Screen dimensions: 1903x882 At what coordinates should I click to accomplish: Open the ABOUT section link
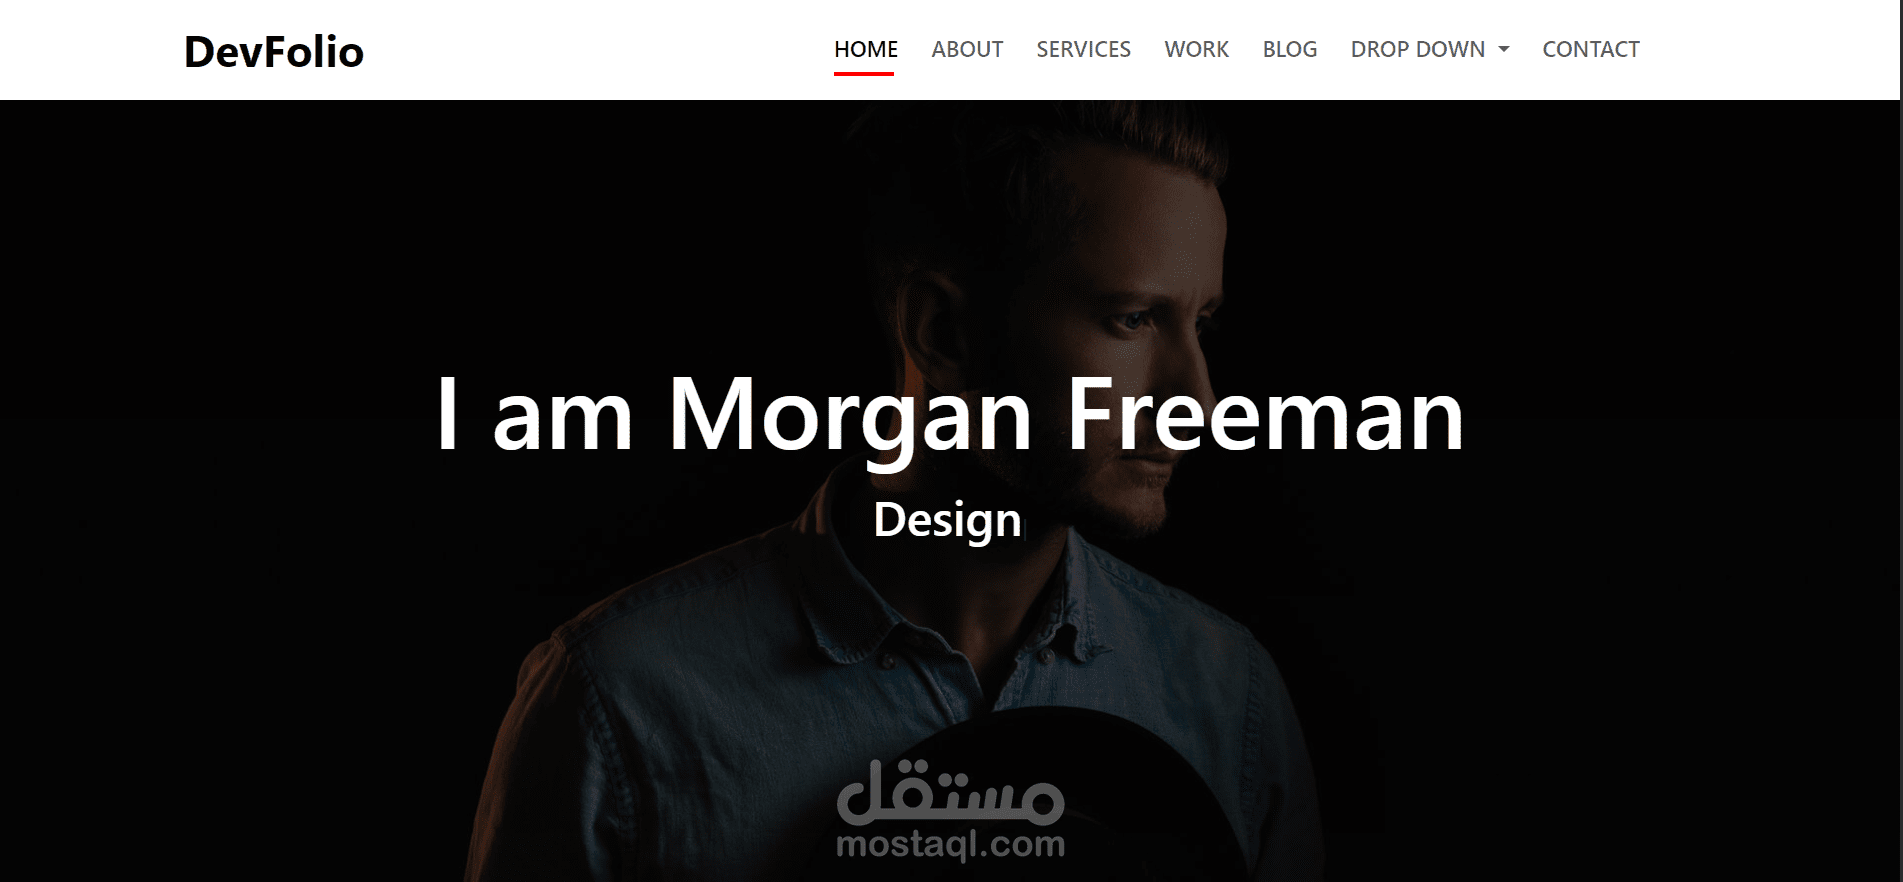point(967,49)
